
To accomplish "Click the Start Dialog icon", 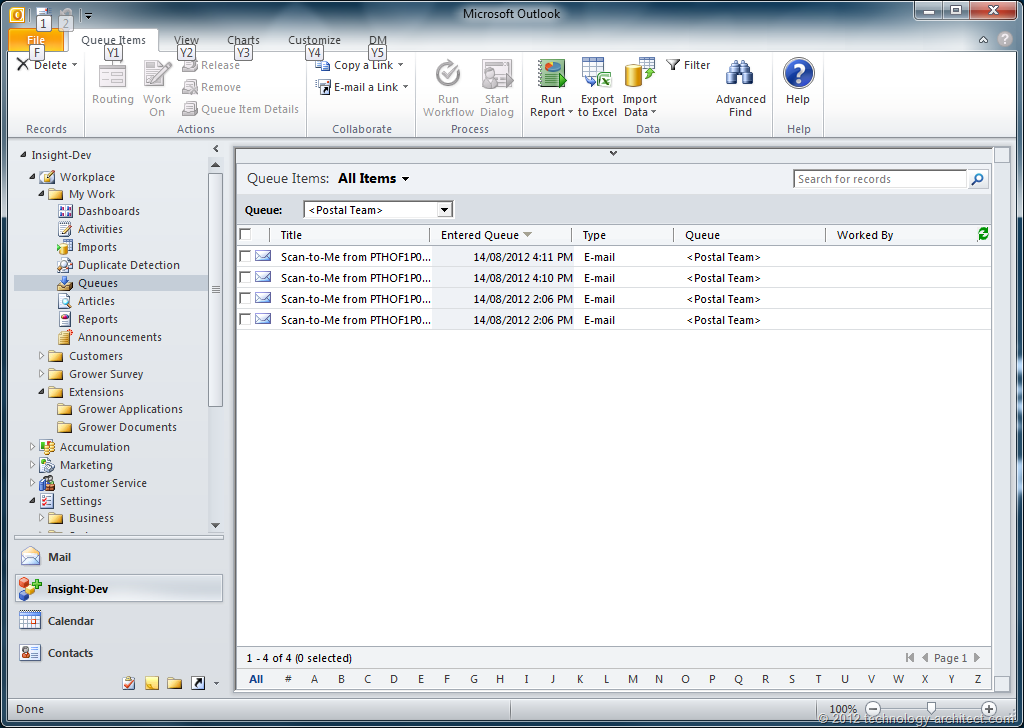I will point(496,73).
